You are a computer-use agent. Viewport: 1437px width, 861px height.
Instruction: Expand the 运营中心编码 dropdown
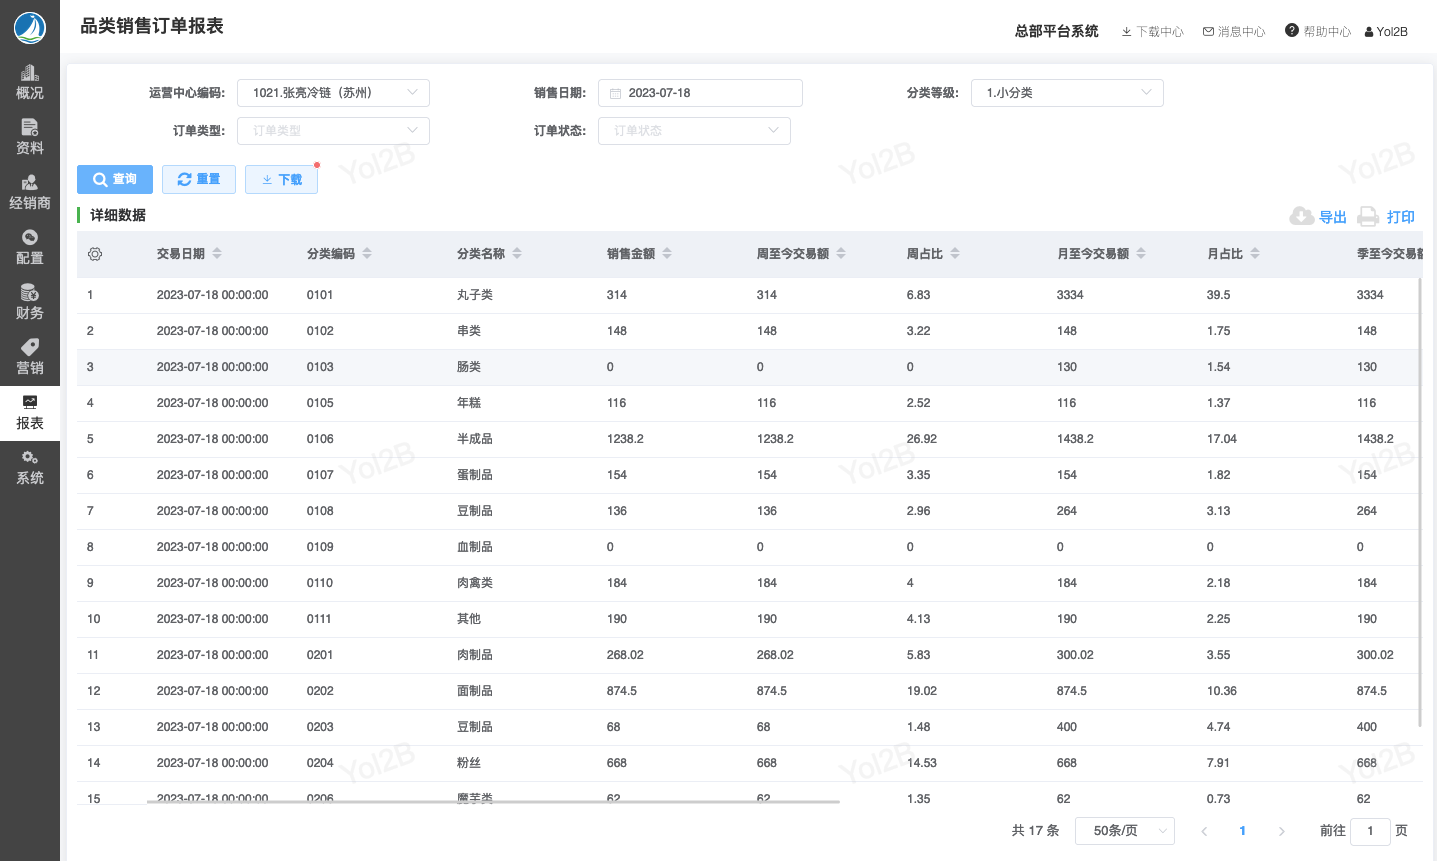(333, 93)
